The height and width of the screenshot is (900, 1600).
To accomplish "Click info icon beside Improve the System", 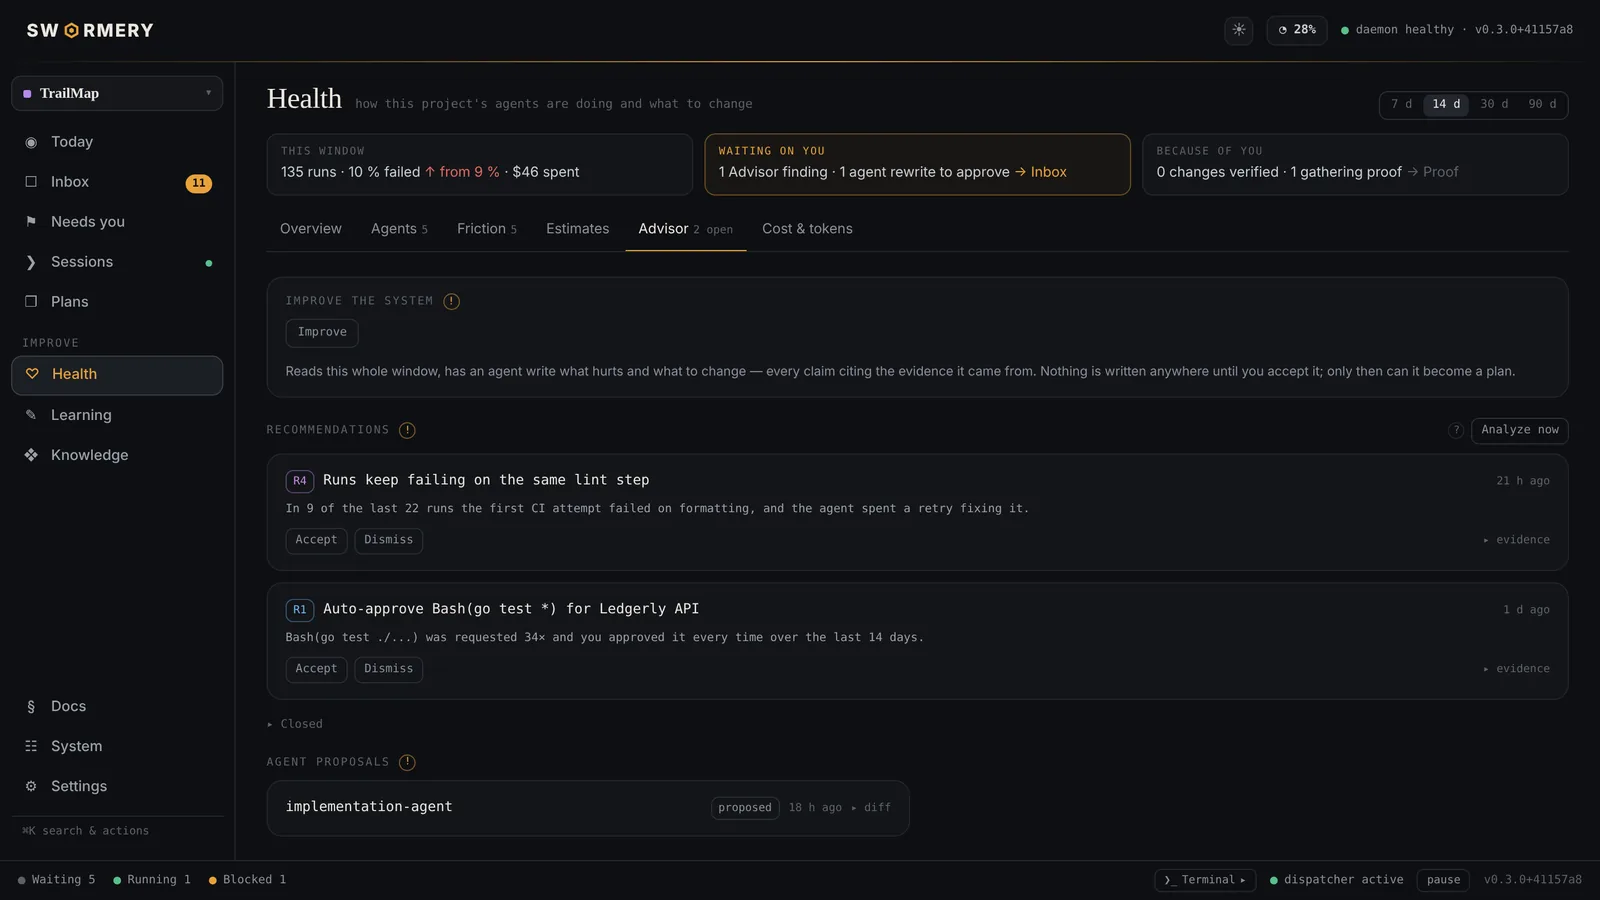I will [452, 301].
